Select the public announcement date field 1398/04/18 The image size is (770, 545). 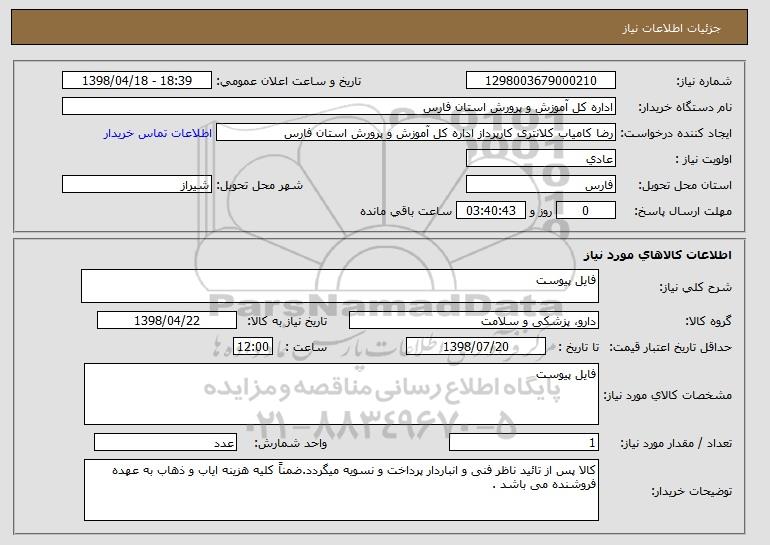(x=137, y=81)
